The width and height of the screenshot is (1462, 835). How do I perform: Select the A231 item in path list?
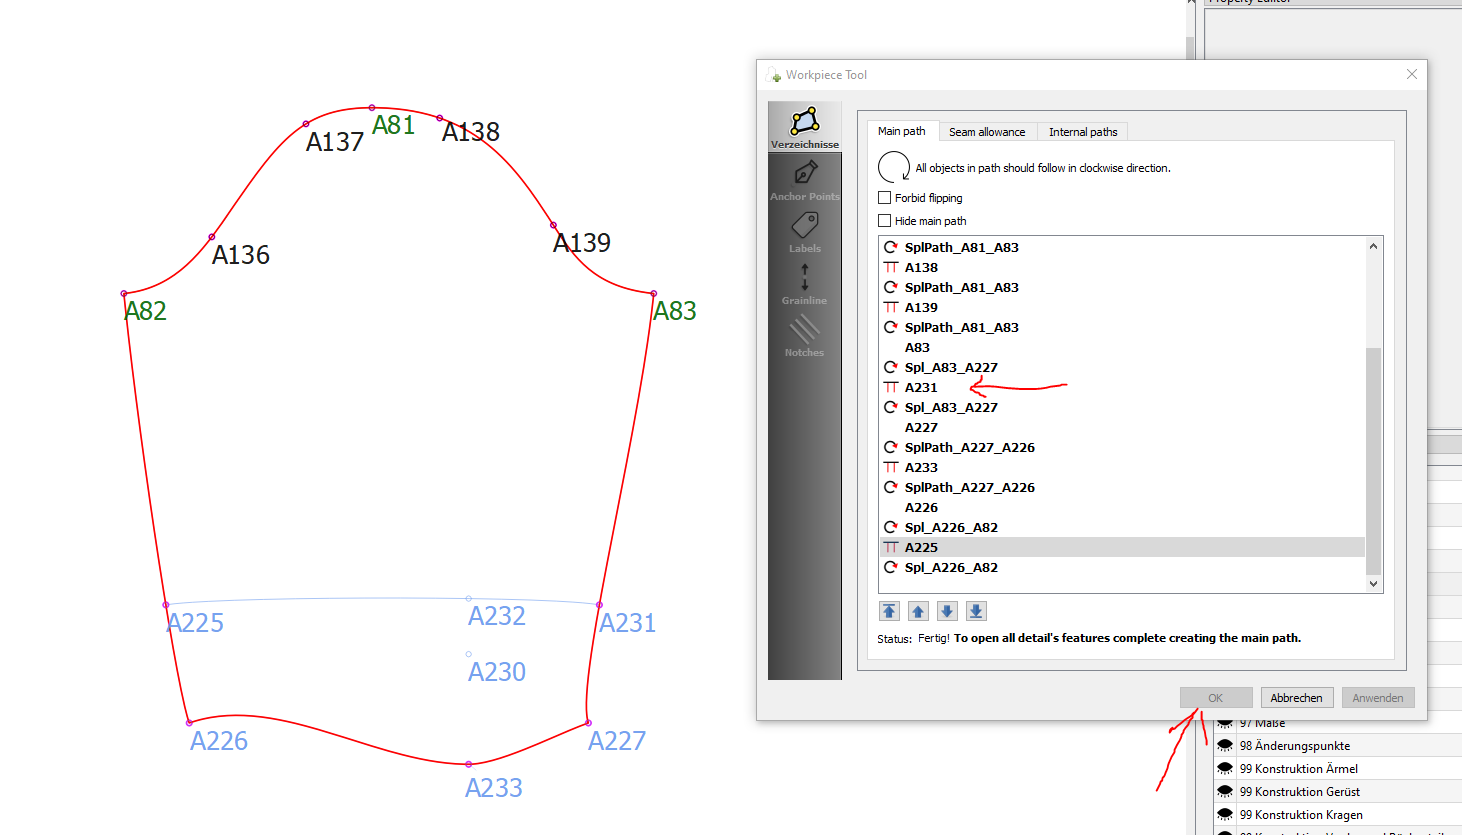(x=921, y=388)
